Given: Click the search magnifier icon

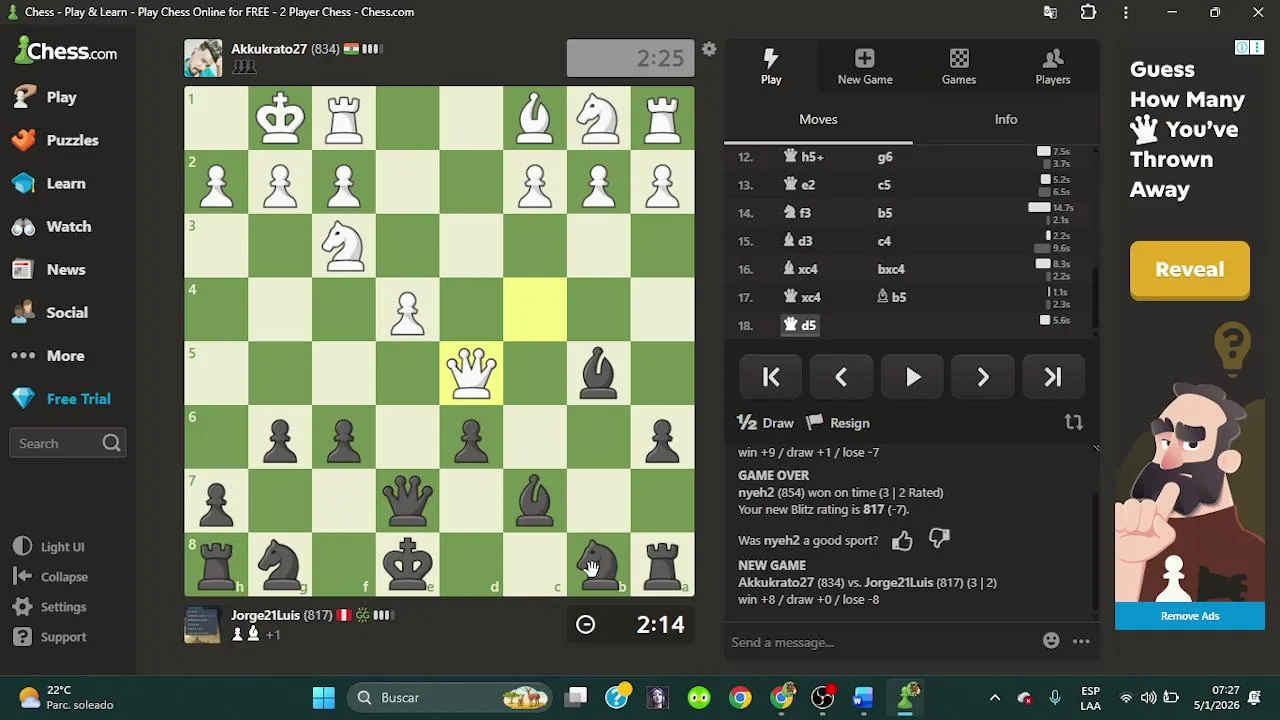Looking at the screenshot, I should 111,443.
